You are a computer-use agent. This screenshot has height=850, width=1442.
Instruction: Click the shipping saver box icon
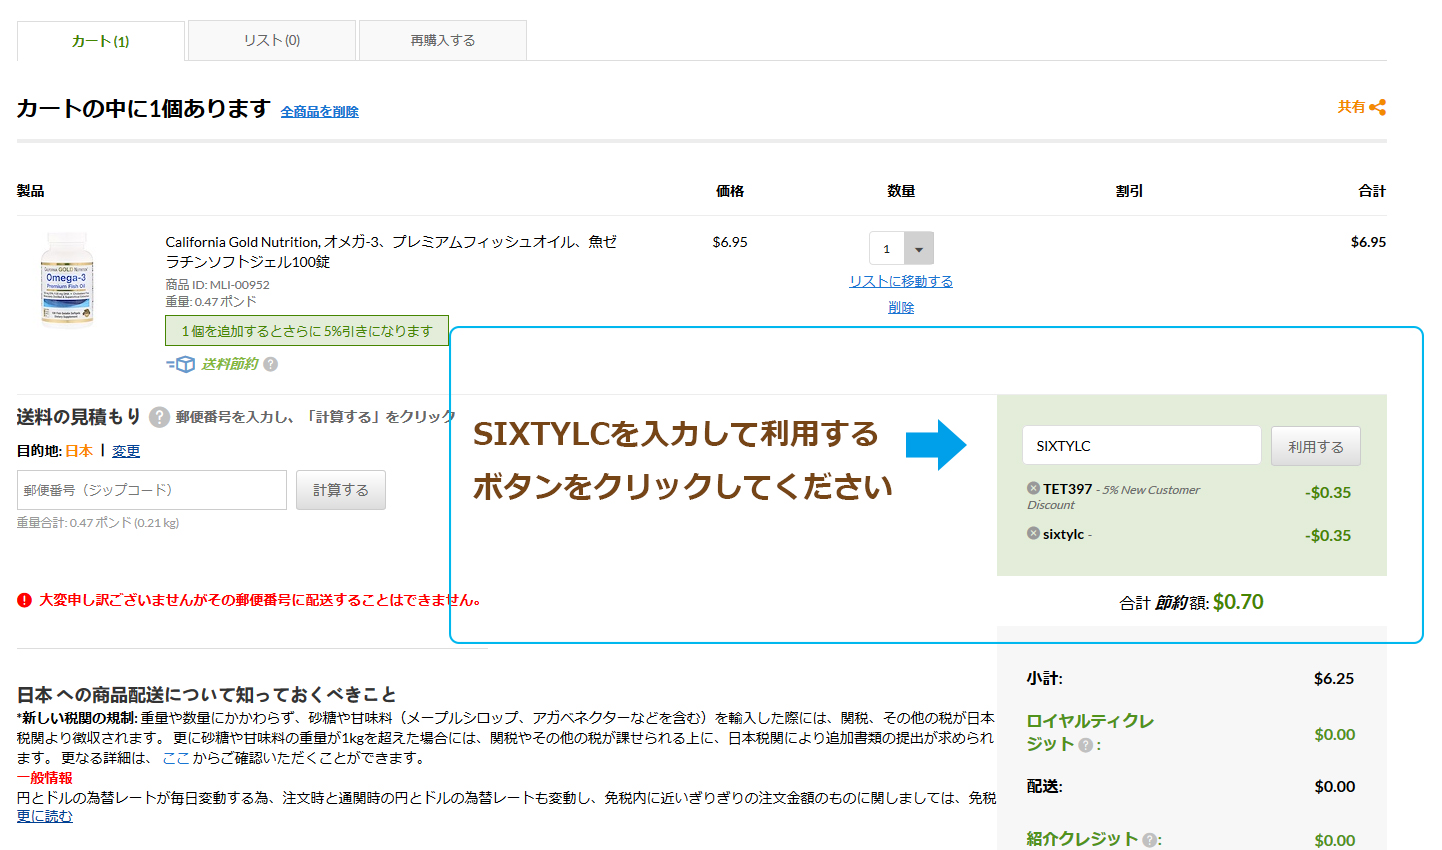(181, 364)
